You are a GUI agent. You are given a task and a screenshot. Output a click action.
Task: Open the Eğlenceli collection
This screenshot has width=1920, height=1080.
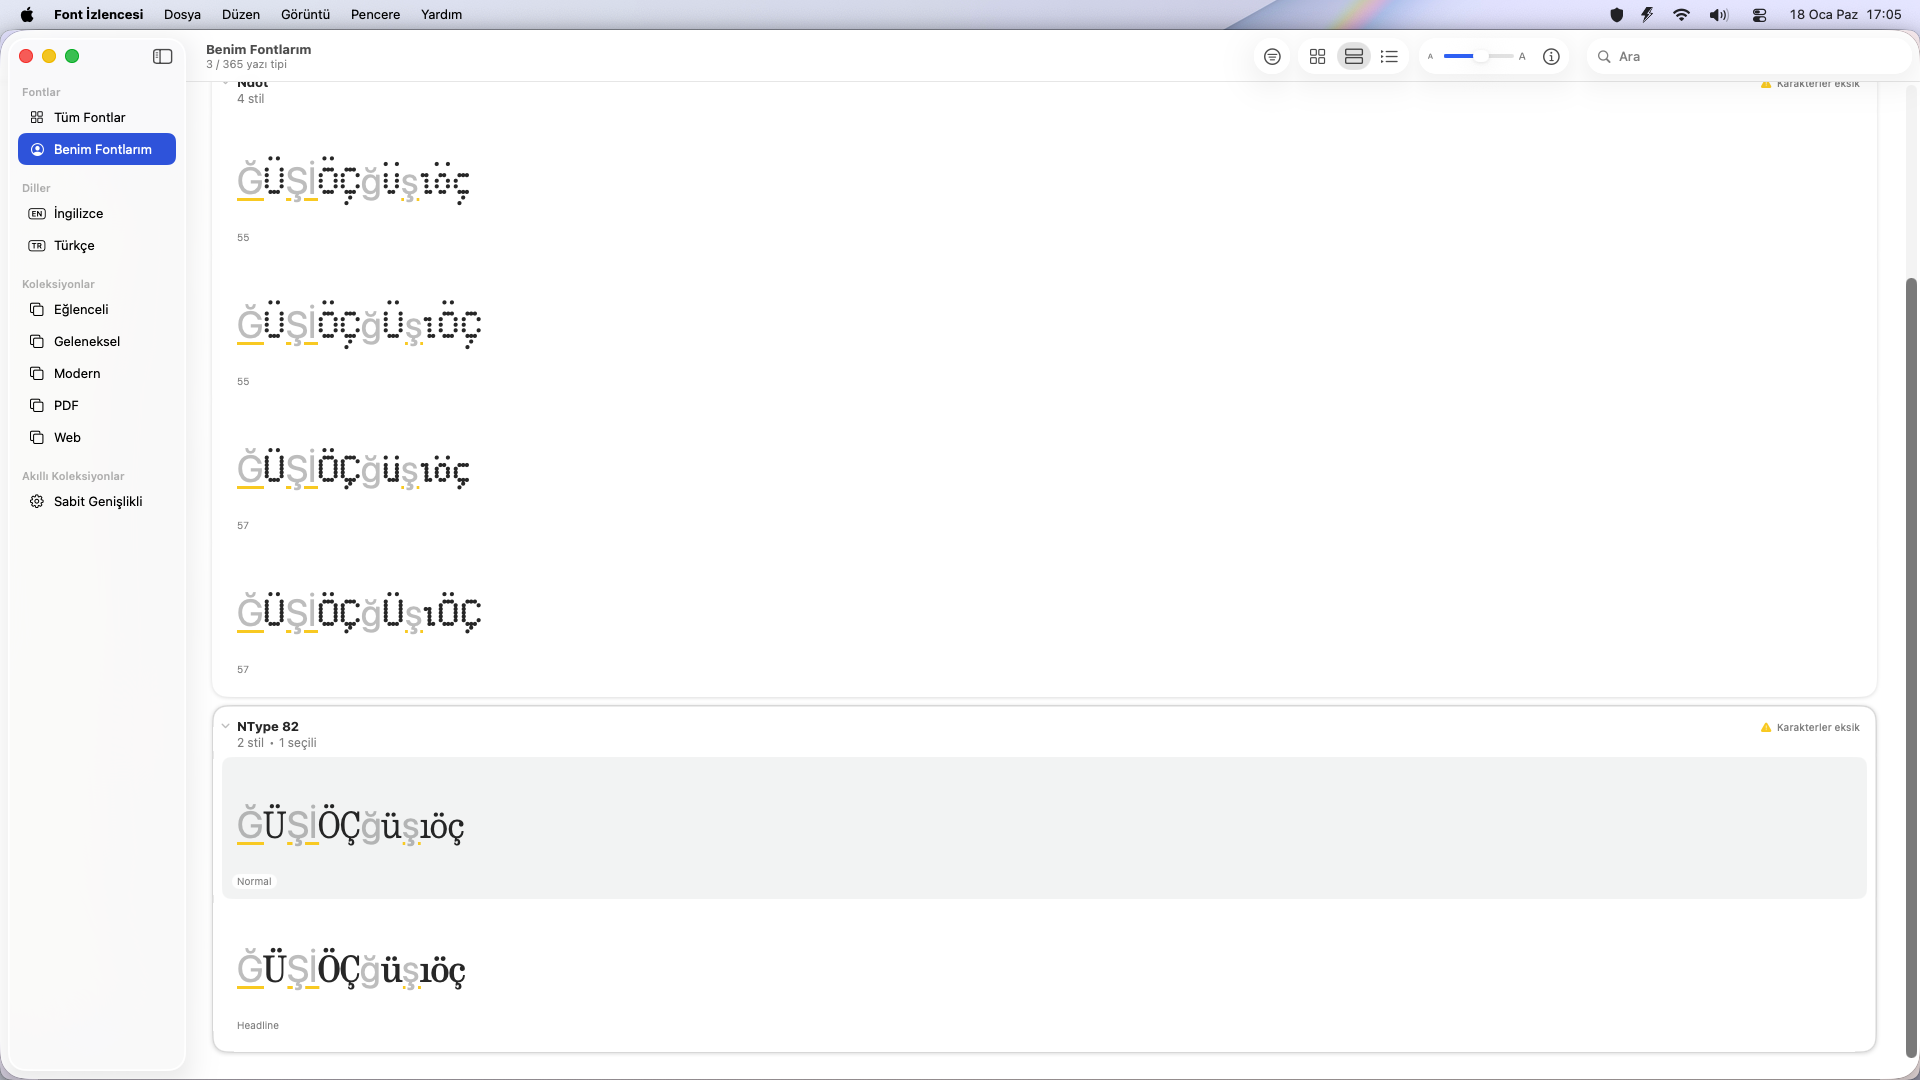[81, 309]
